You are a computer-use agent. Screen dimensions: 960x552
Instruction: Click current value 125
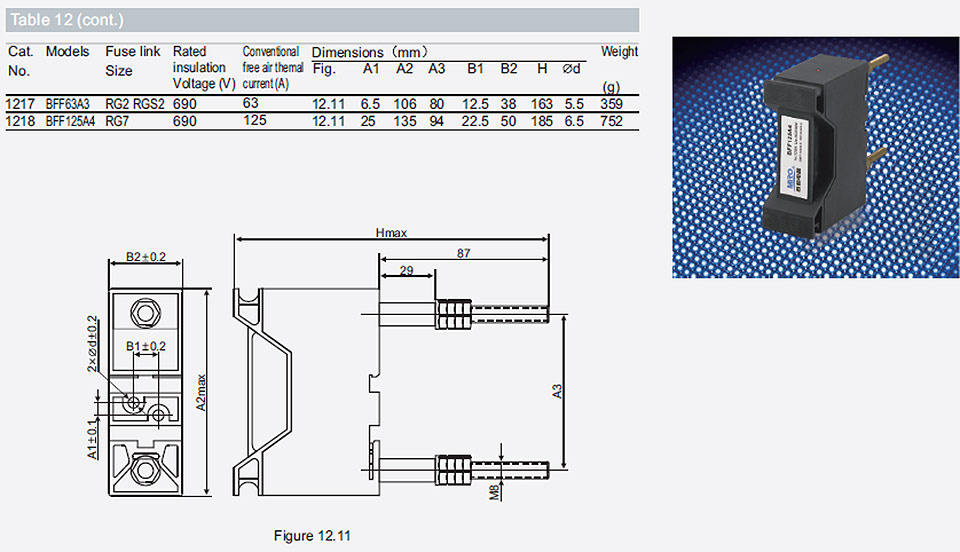(x=255, y=120)
